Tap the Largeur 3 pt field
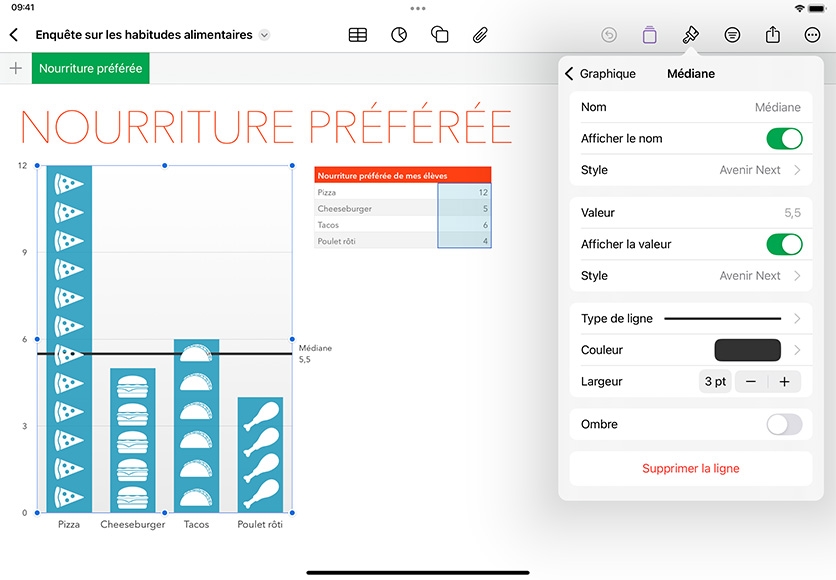 click(x=715, y=382)
